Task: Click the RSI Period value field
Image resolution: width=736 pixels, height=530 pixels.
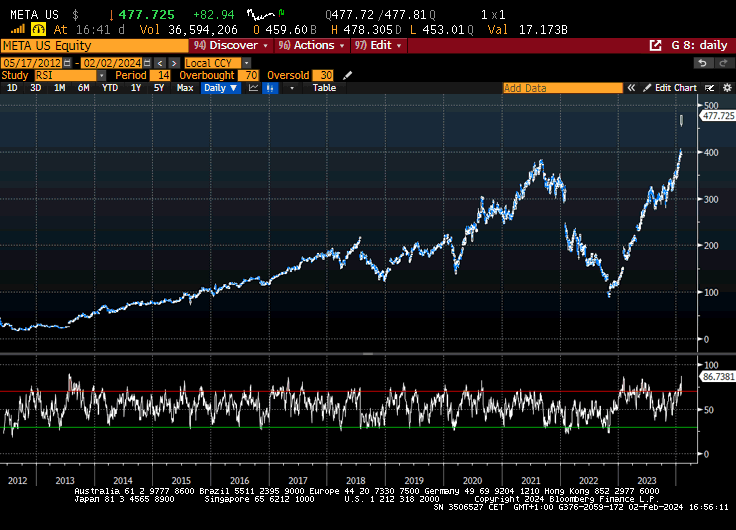Action: 161,76
